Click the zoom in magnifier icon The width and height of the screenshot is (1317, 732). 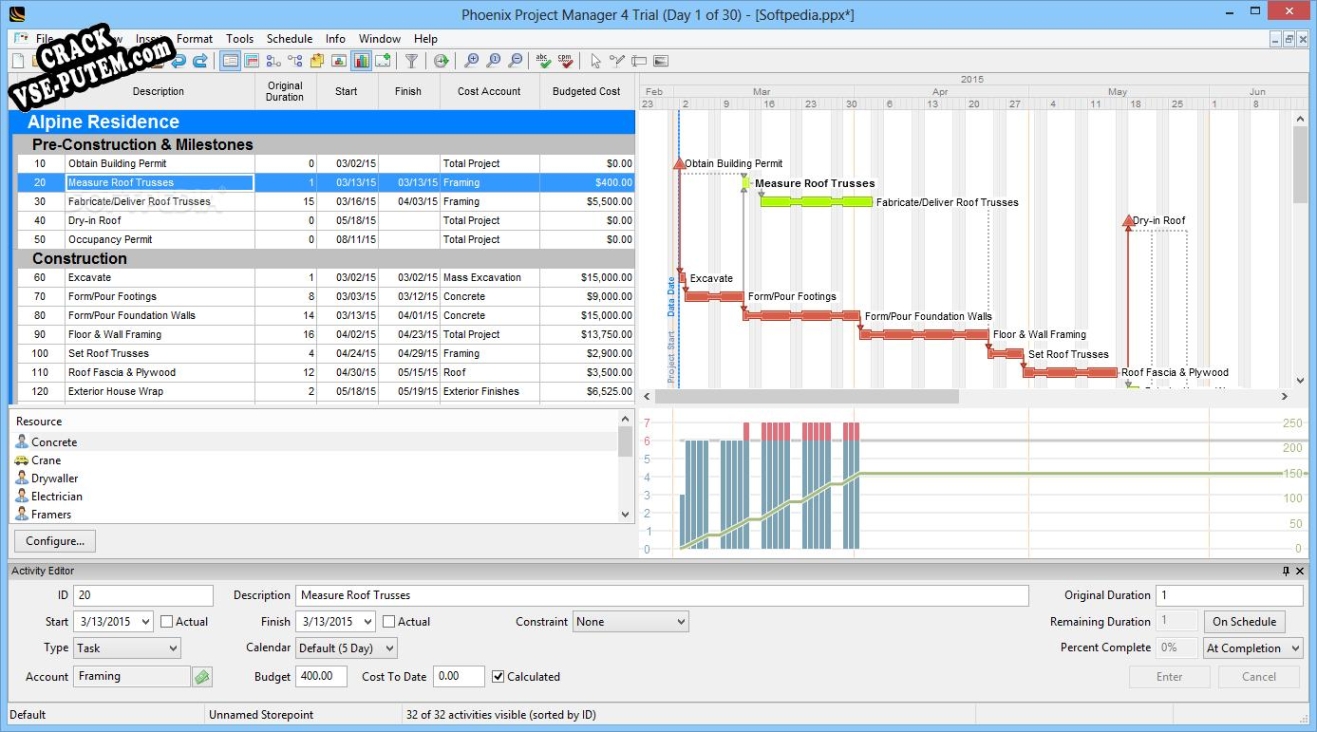point(472,61)
